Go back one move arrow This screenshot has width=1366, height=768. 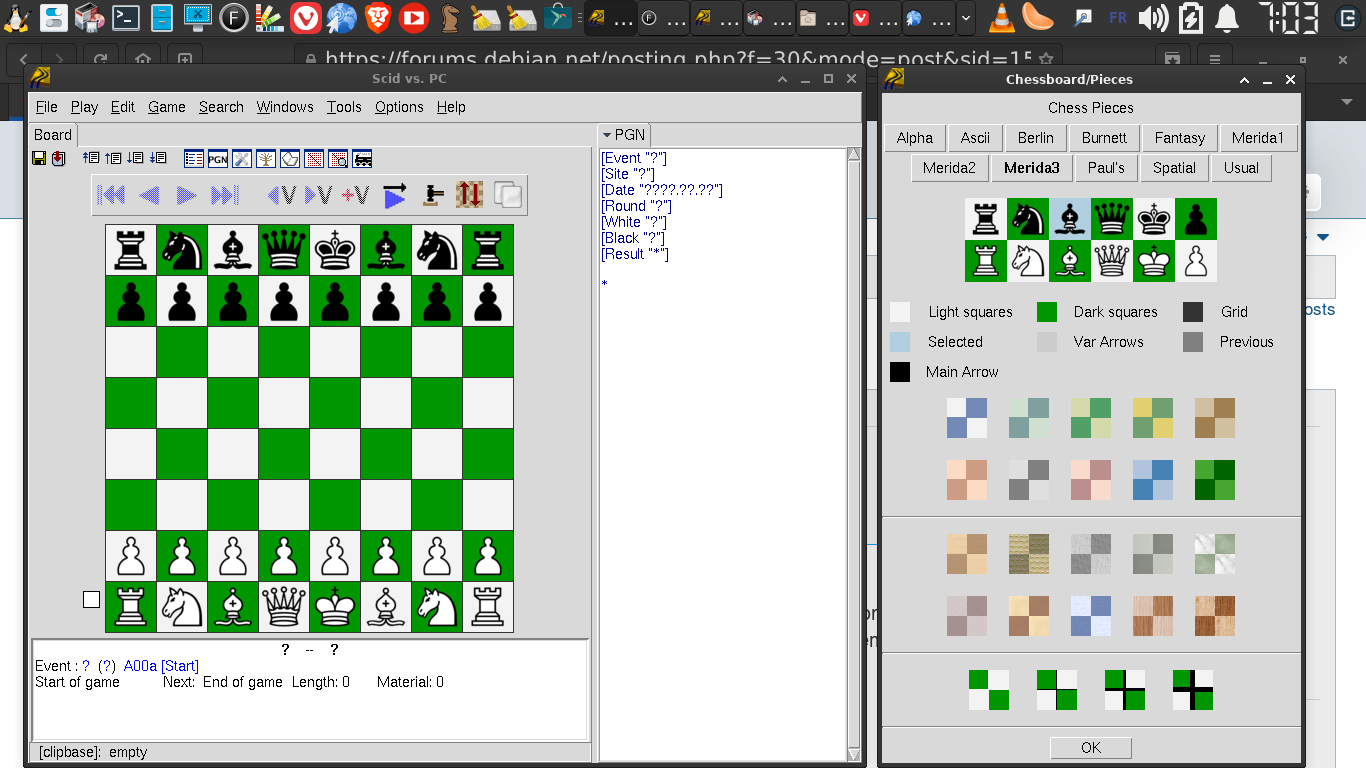149,195
